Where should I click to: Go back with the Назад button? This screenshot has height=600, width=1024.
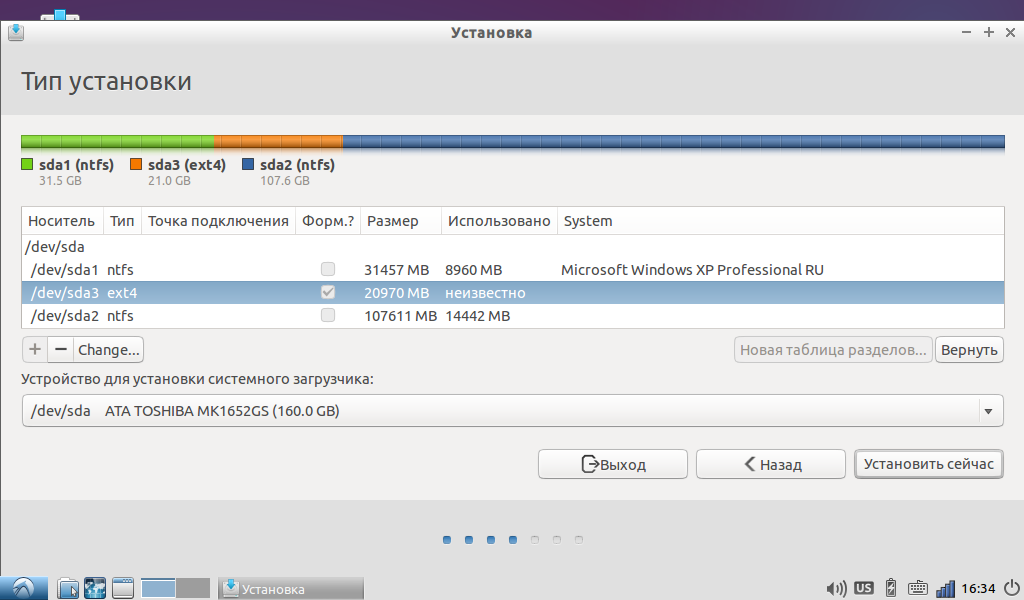click(771, 464)
